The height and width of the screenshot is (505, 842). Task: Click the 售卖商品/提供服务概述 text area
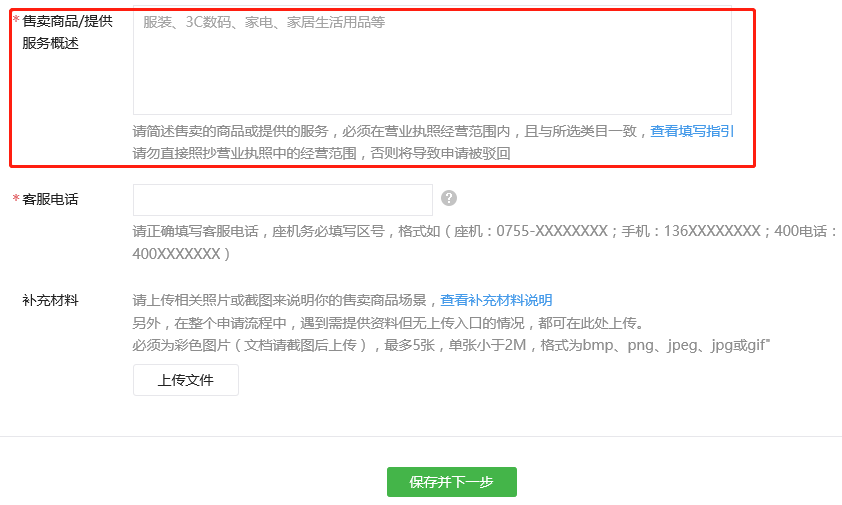[432, 60]
